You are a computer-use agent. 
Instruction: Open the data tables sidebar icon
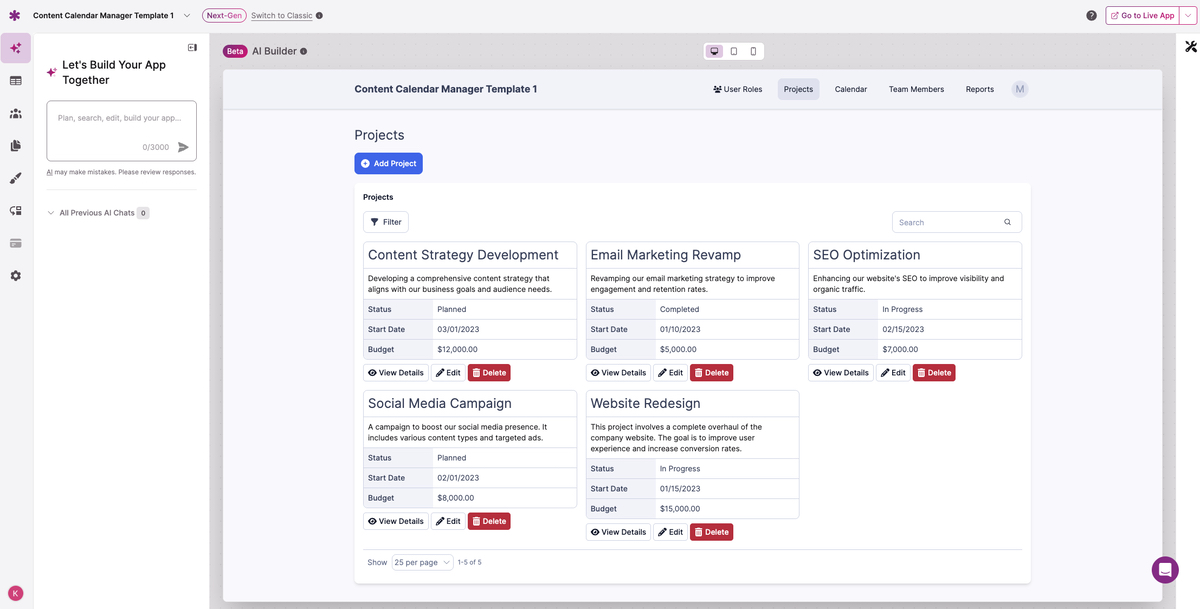point(16,81)
